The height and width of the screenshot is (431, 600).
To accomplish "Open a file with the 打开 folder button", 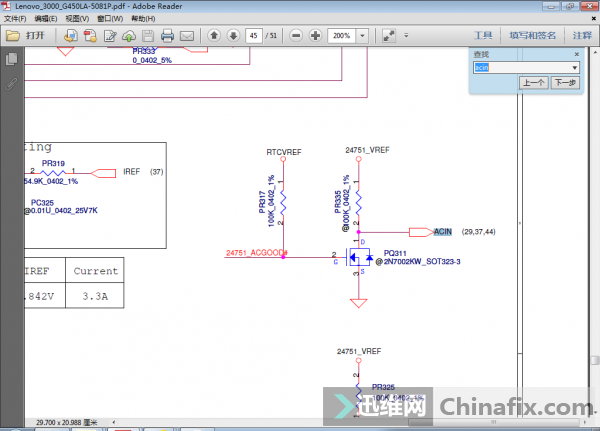I will coord(26,36).
